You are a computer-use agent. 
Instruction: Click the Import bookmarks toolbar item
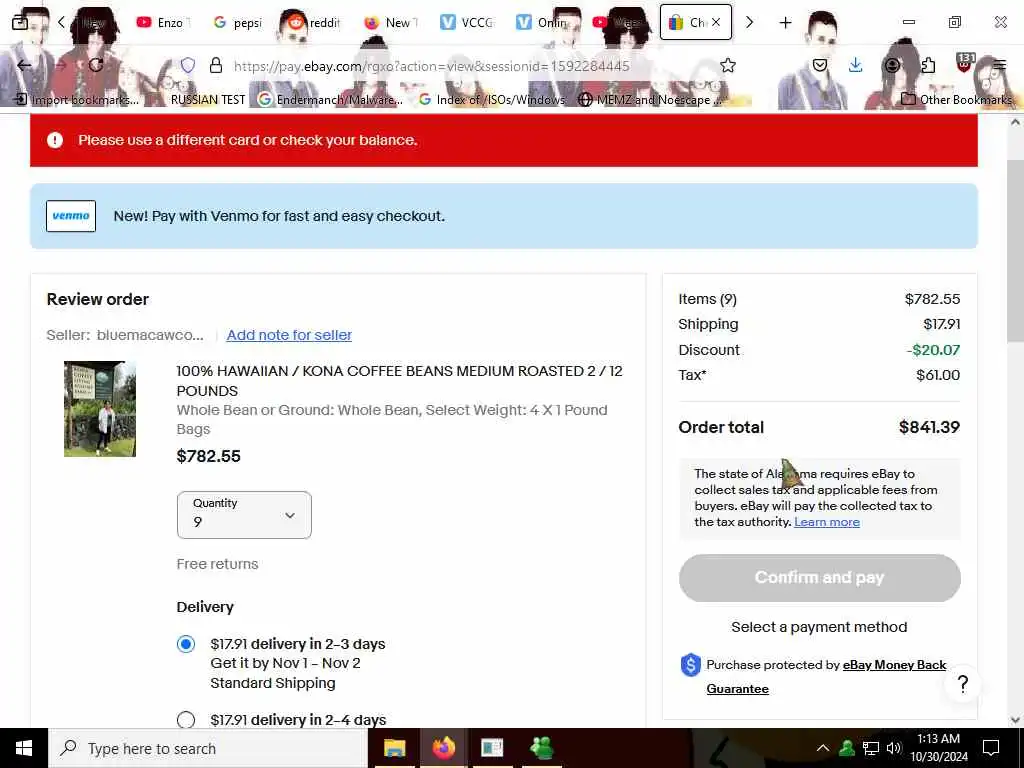(77, 99)
